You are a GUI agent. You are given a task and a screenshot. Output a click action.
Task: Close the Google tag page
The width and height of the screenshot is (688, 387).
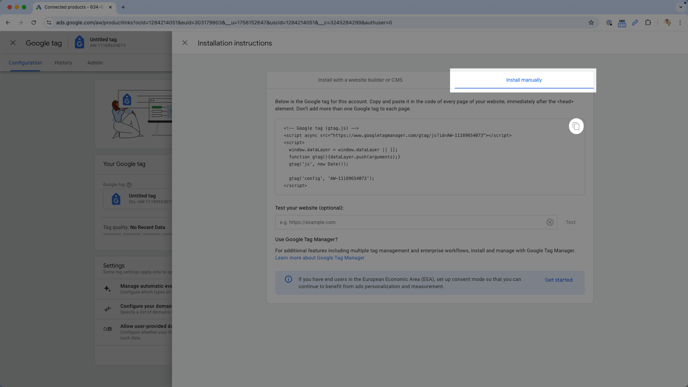coord(13,43)
